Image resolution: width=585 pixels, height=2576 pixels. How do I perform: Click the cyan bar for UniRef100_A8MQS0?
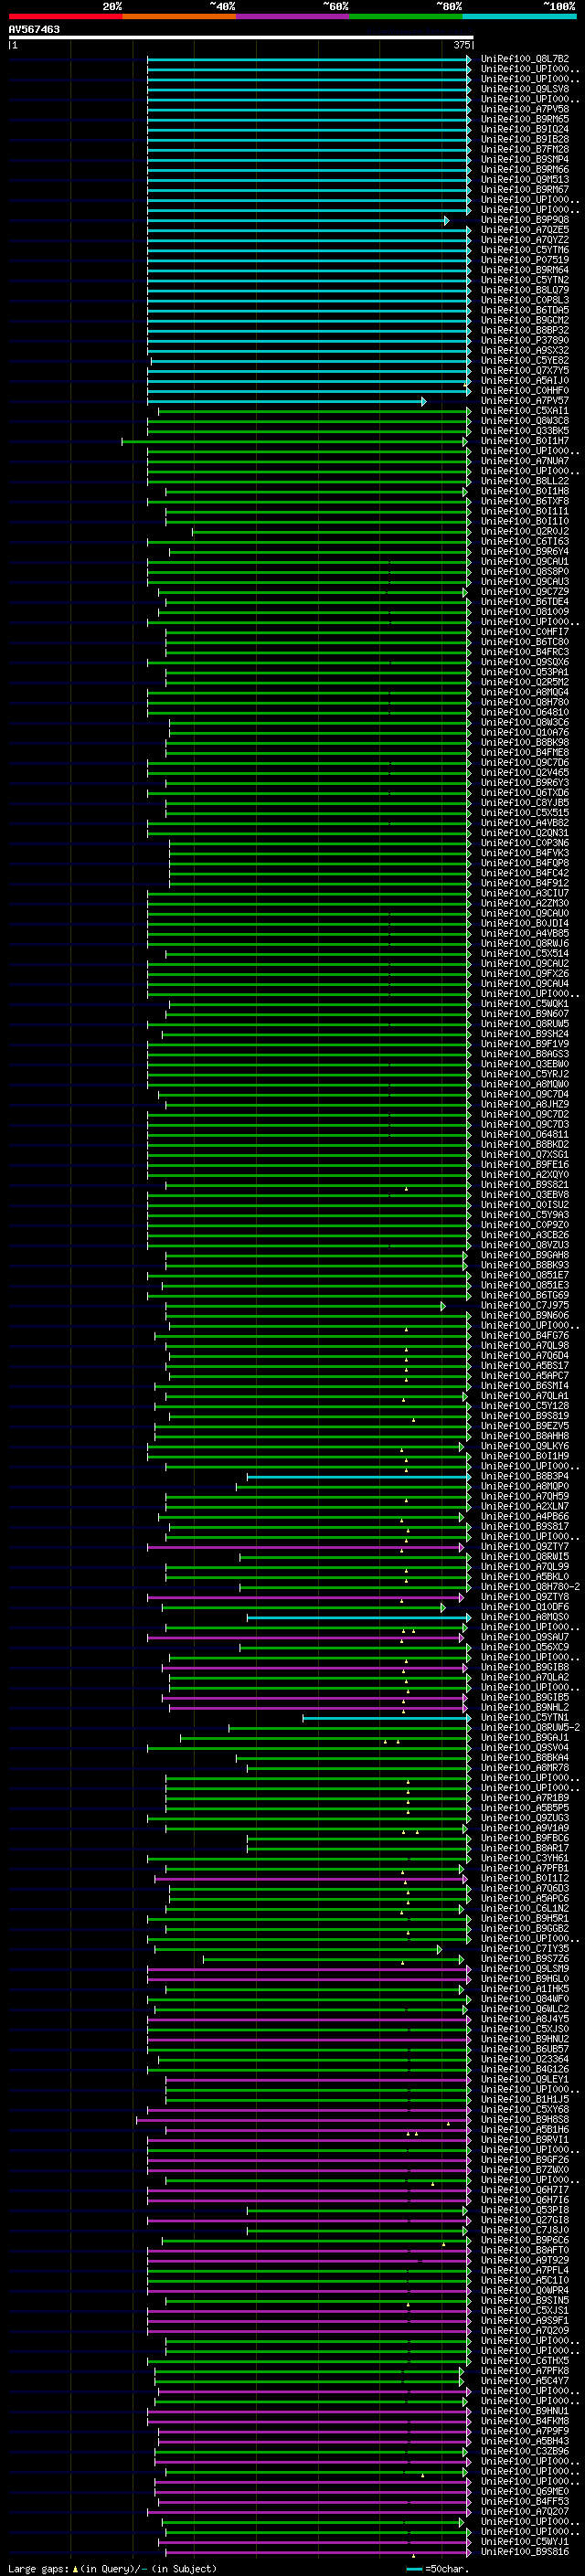coord(359,1618)
